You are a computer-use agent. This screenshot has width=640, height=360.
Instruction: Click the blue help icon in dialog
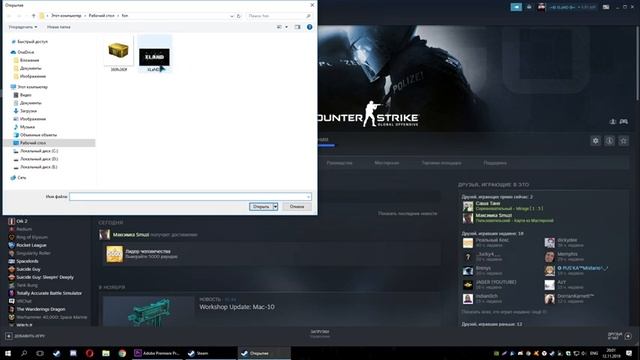point(309,27)
